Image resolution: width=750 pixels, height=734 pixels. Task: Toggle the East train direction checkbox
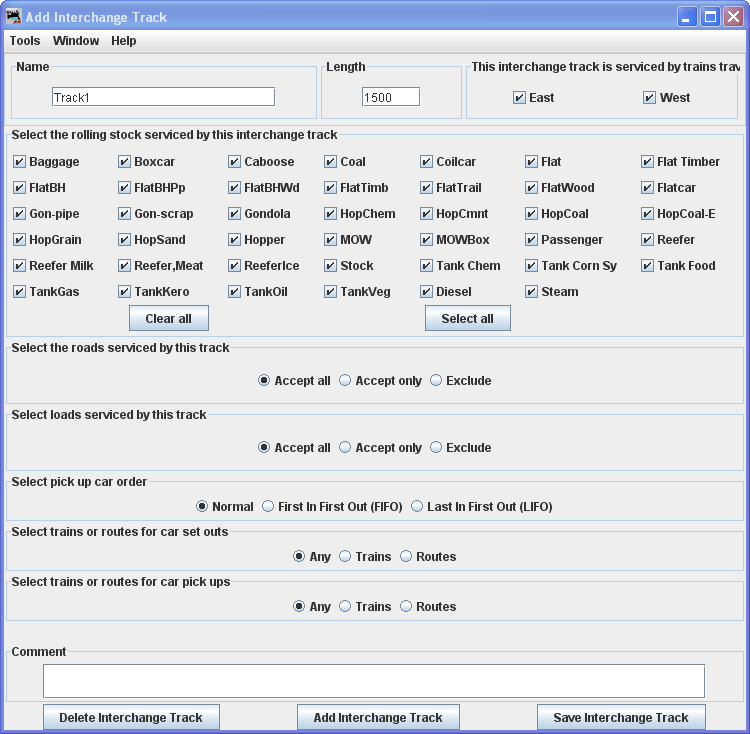click(x=519, y=98)
